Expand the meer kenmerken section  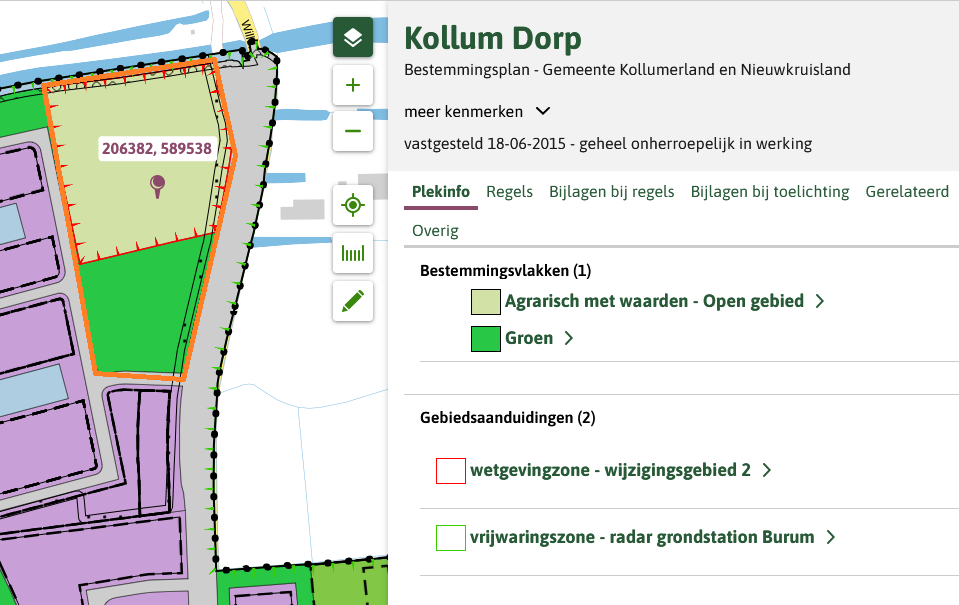[477, 111]
